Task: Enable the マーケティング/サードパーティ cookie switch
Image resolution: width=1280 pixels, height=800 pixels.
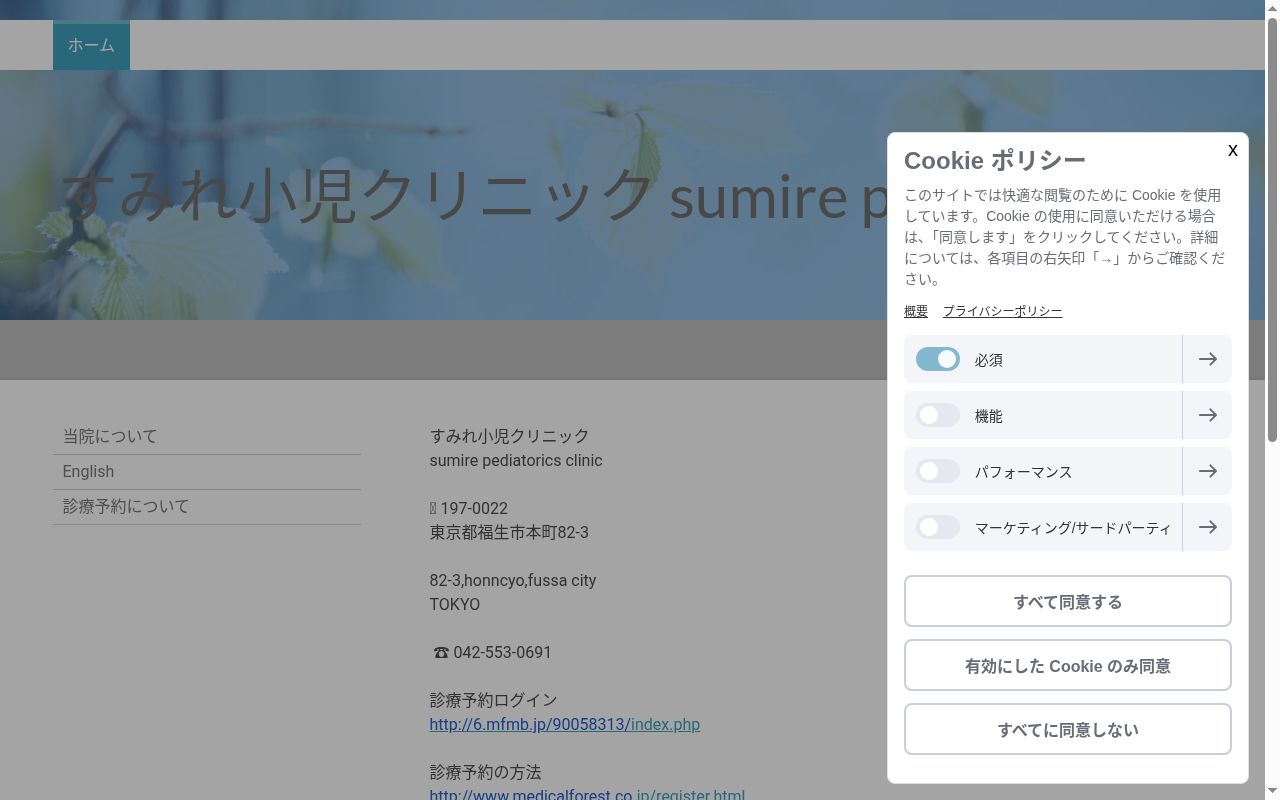Action: 938,527
